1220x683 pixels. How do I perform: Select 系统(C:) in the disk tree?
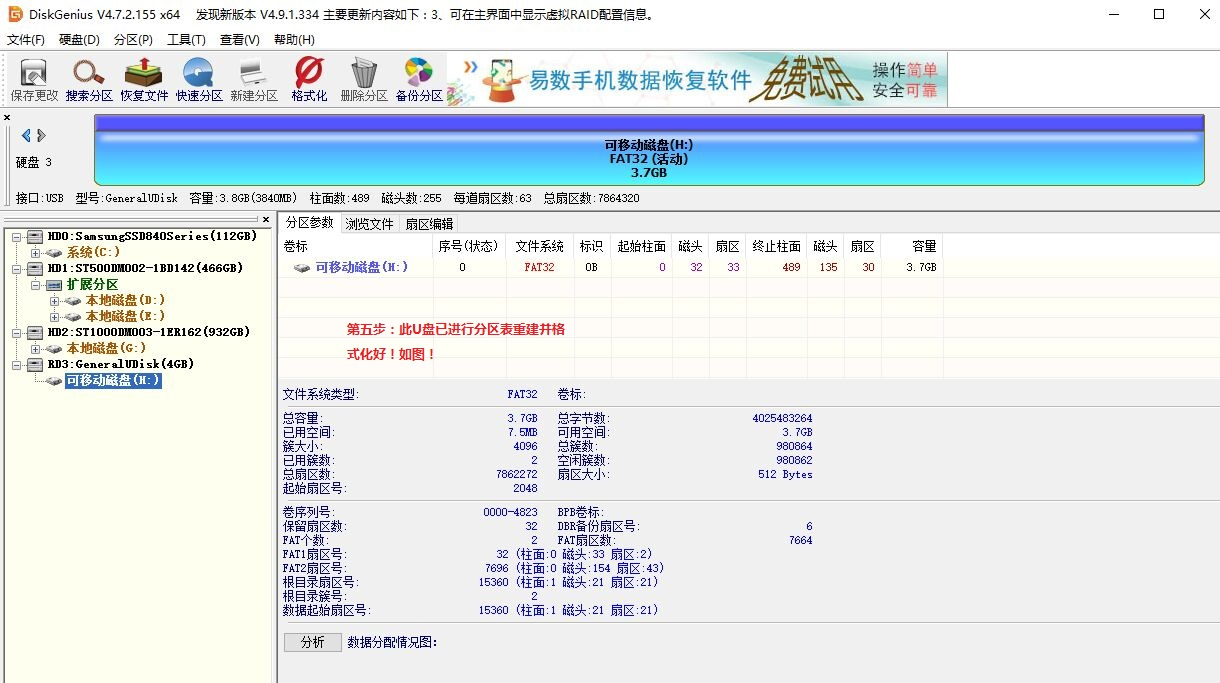tap(93, 253)
